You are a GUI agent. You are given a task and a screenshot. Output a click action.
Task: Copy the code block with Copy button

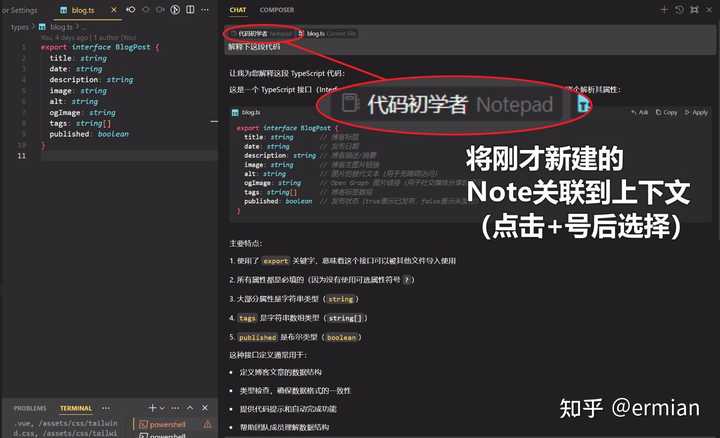[x=666, y=112]
